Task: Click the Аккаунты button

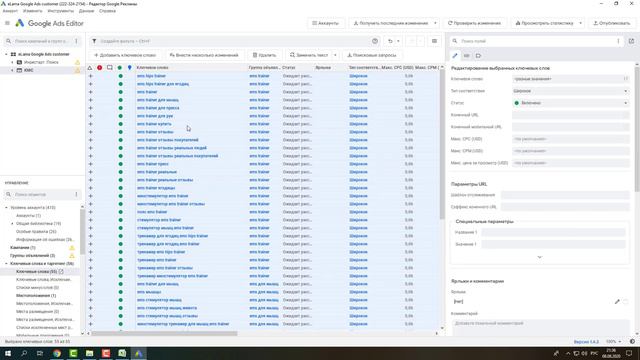Action: [325, 23]
